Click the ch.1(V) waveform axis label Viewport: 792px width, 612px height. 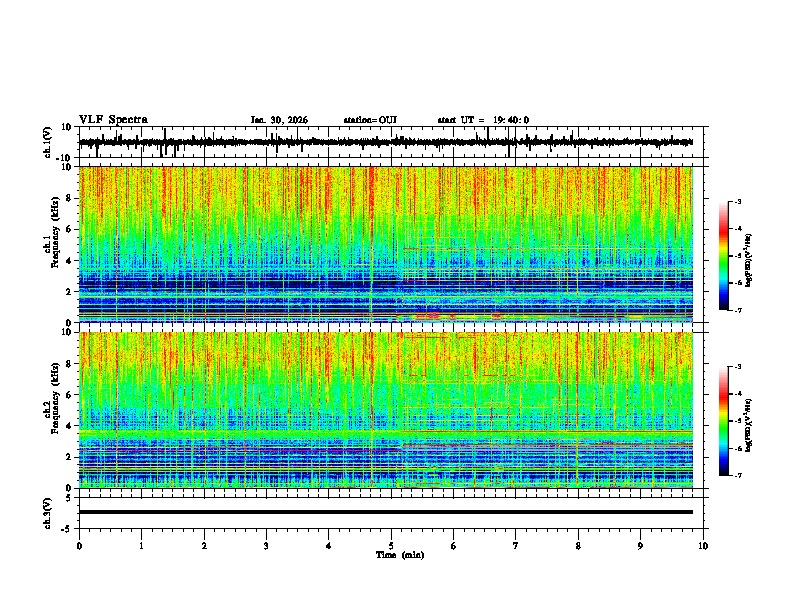pyautogui.click(x=48, y=142)
